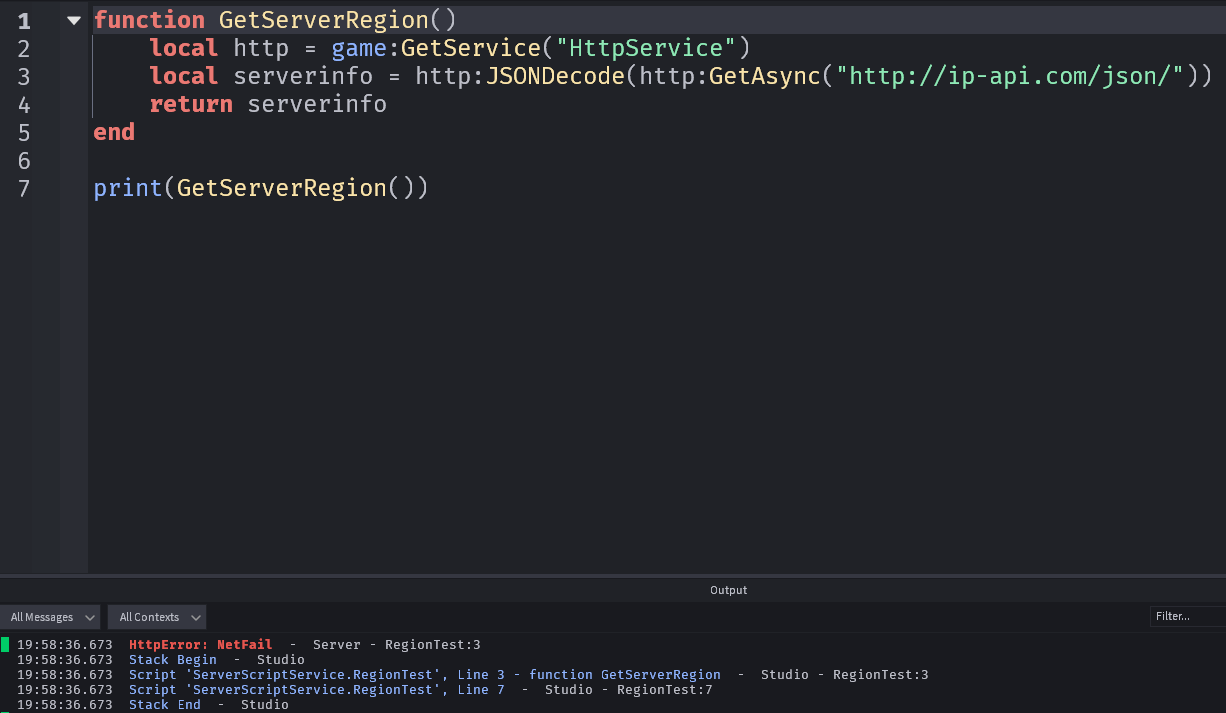This screenshot has width=1226, height=713.
Task: Click the end keyword on line 5
Action: (114, 132)
